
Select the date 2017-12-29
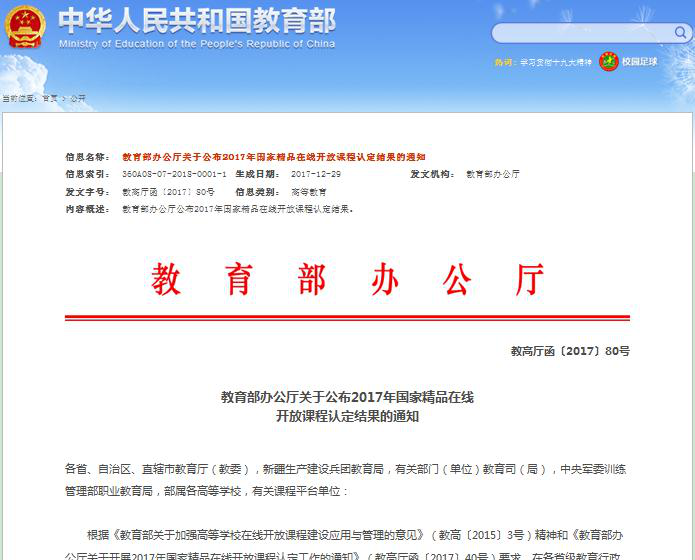(316, 174)
